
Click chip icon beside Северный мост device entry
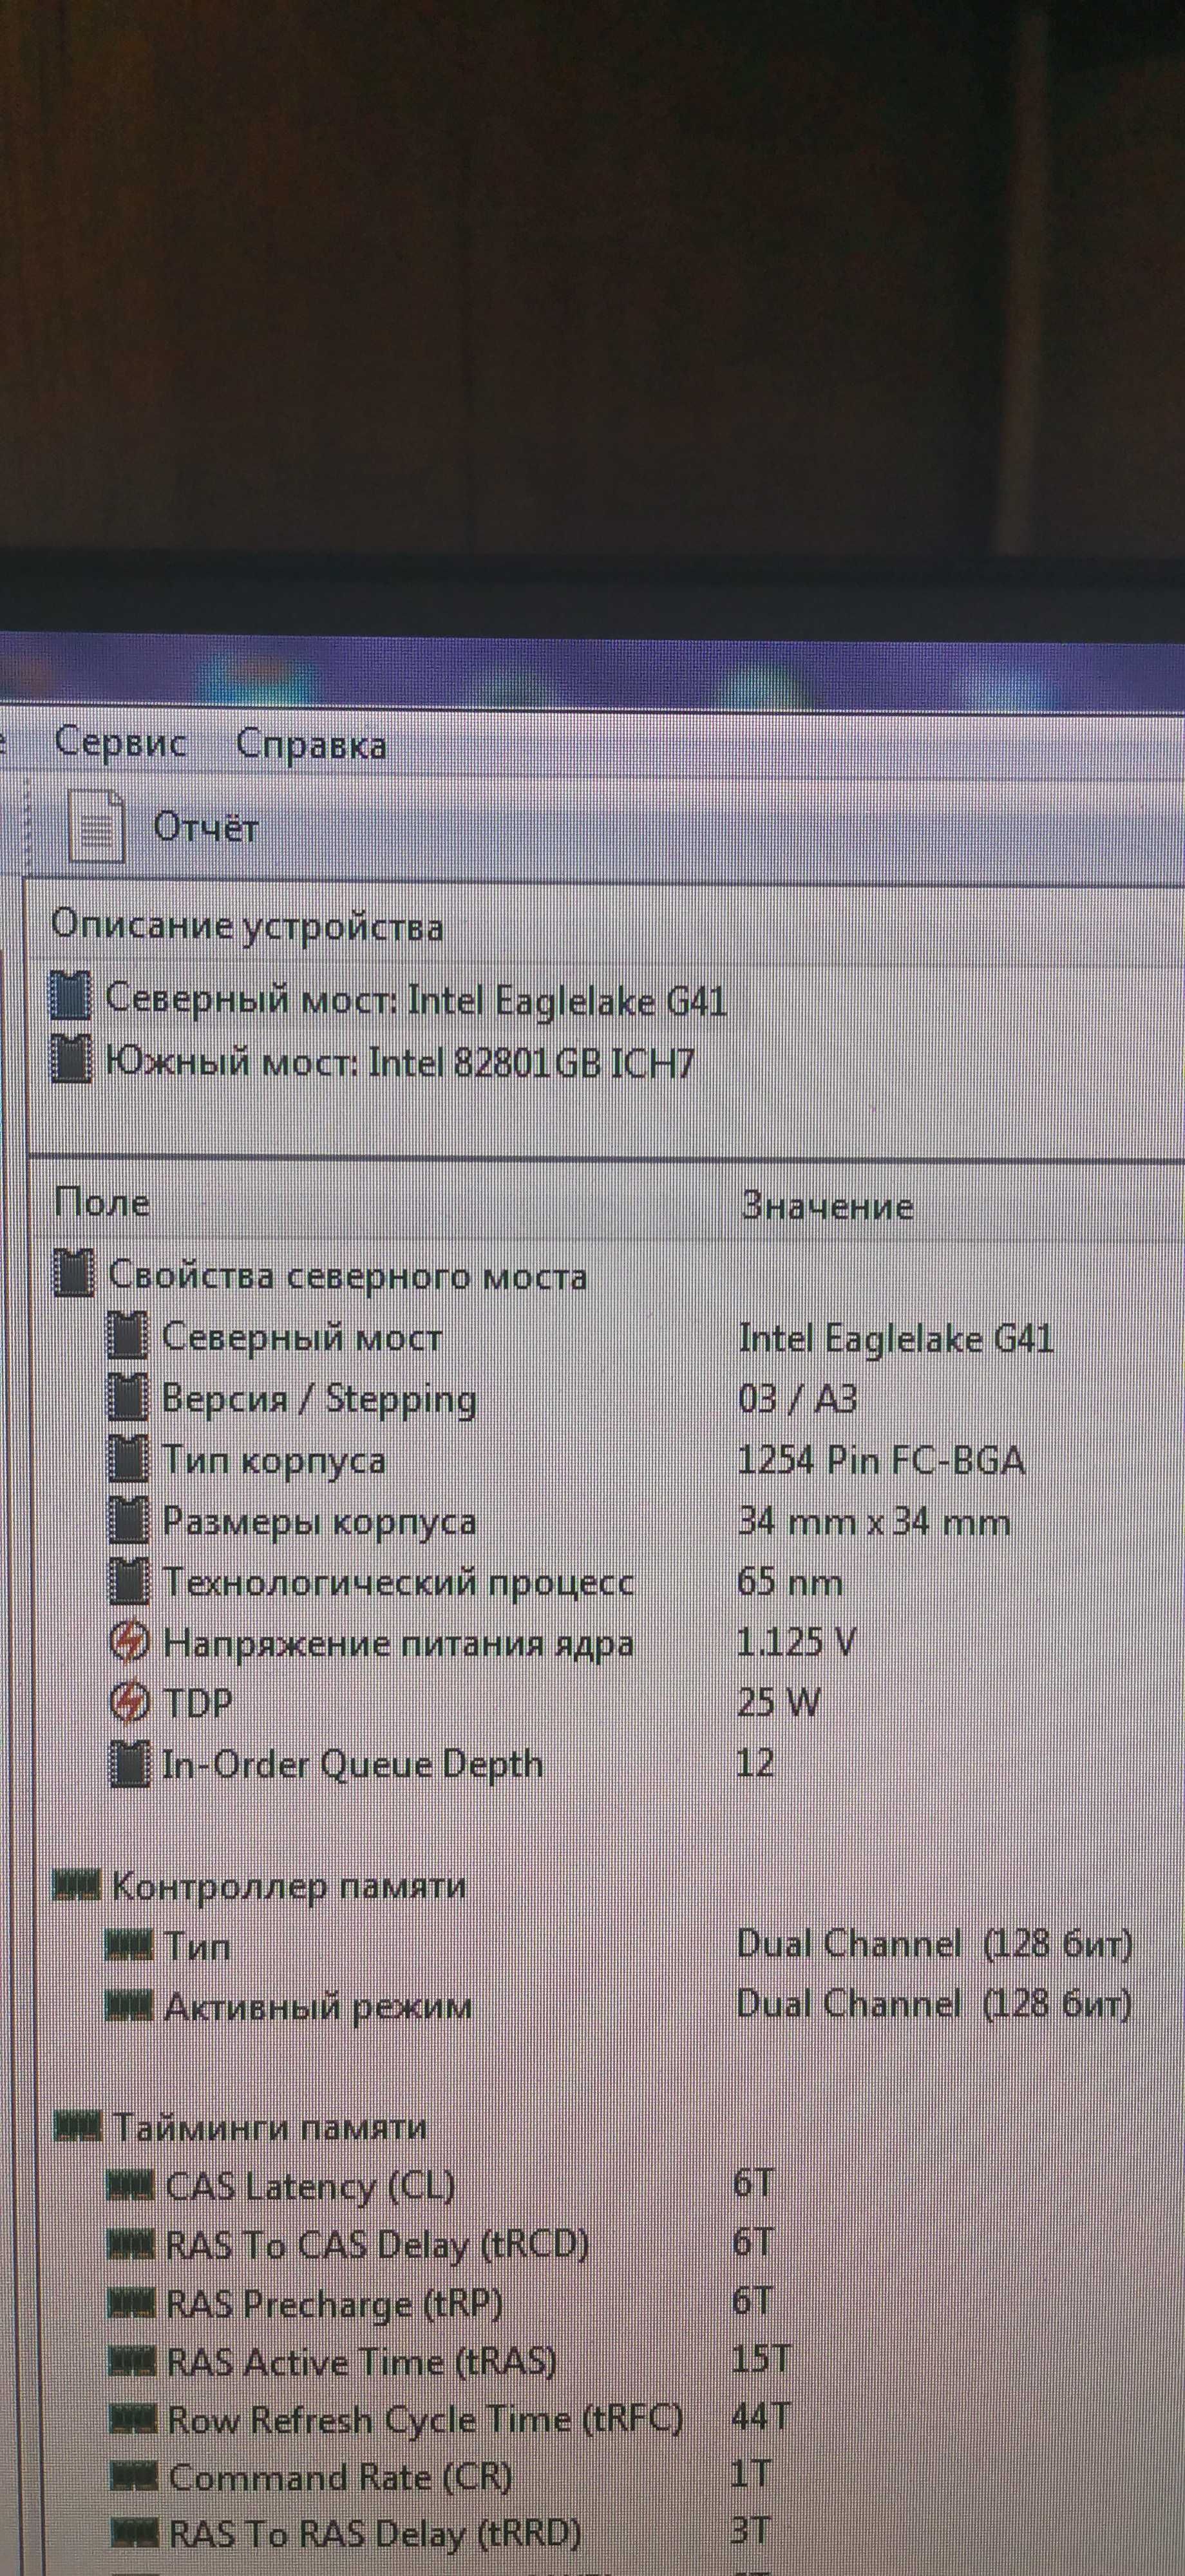coord(71,997)
